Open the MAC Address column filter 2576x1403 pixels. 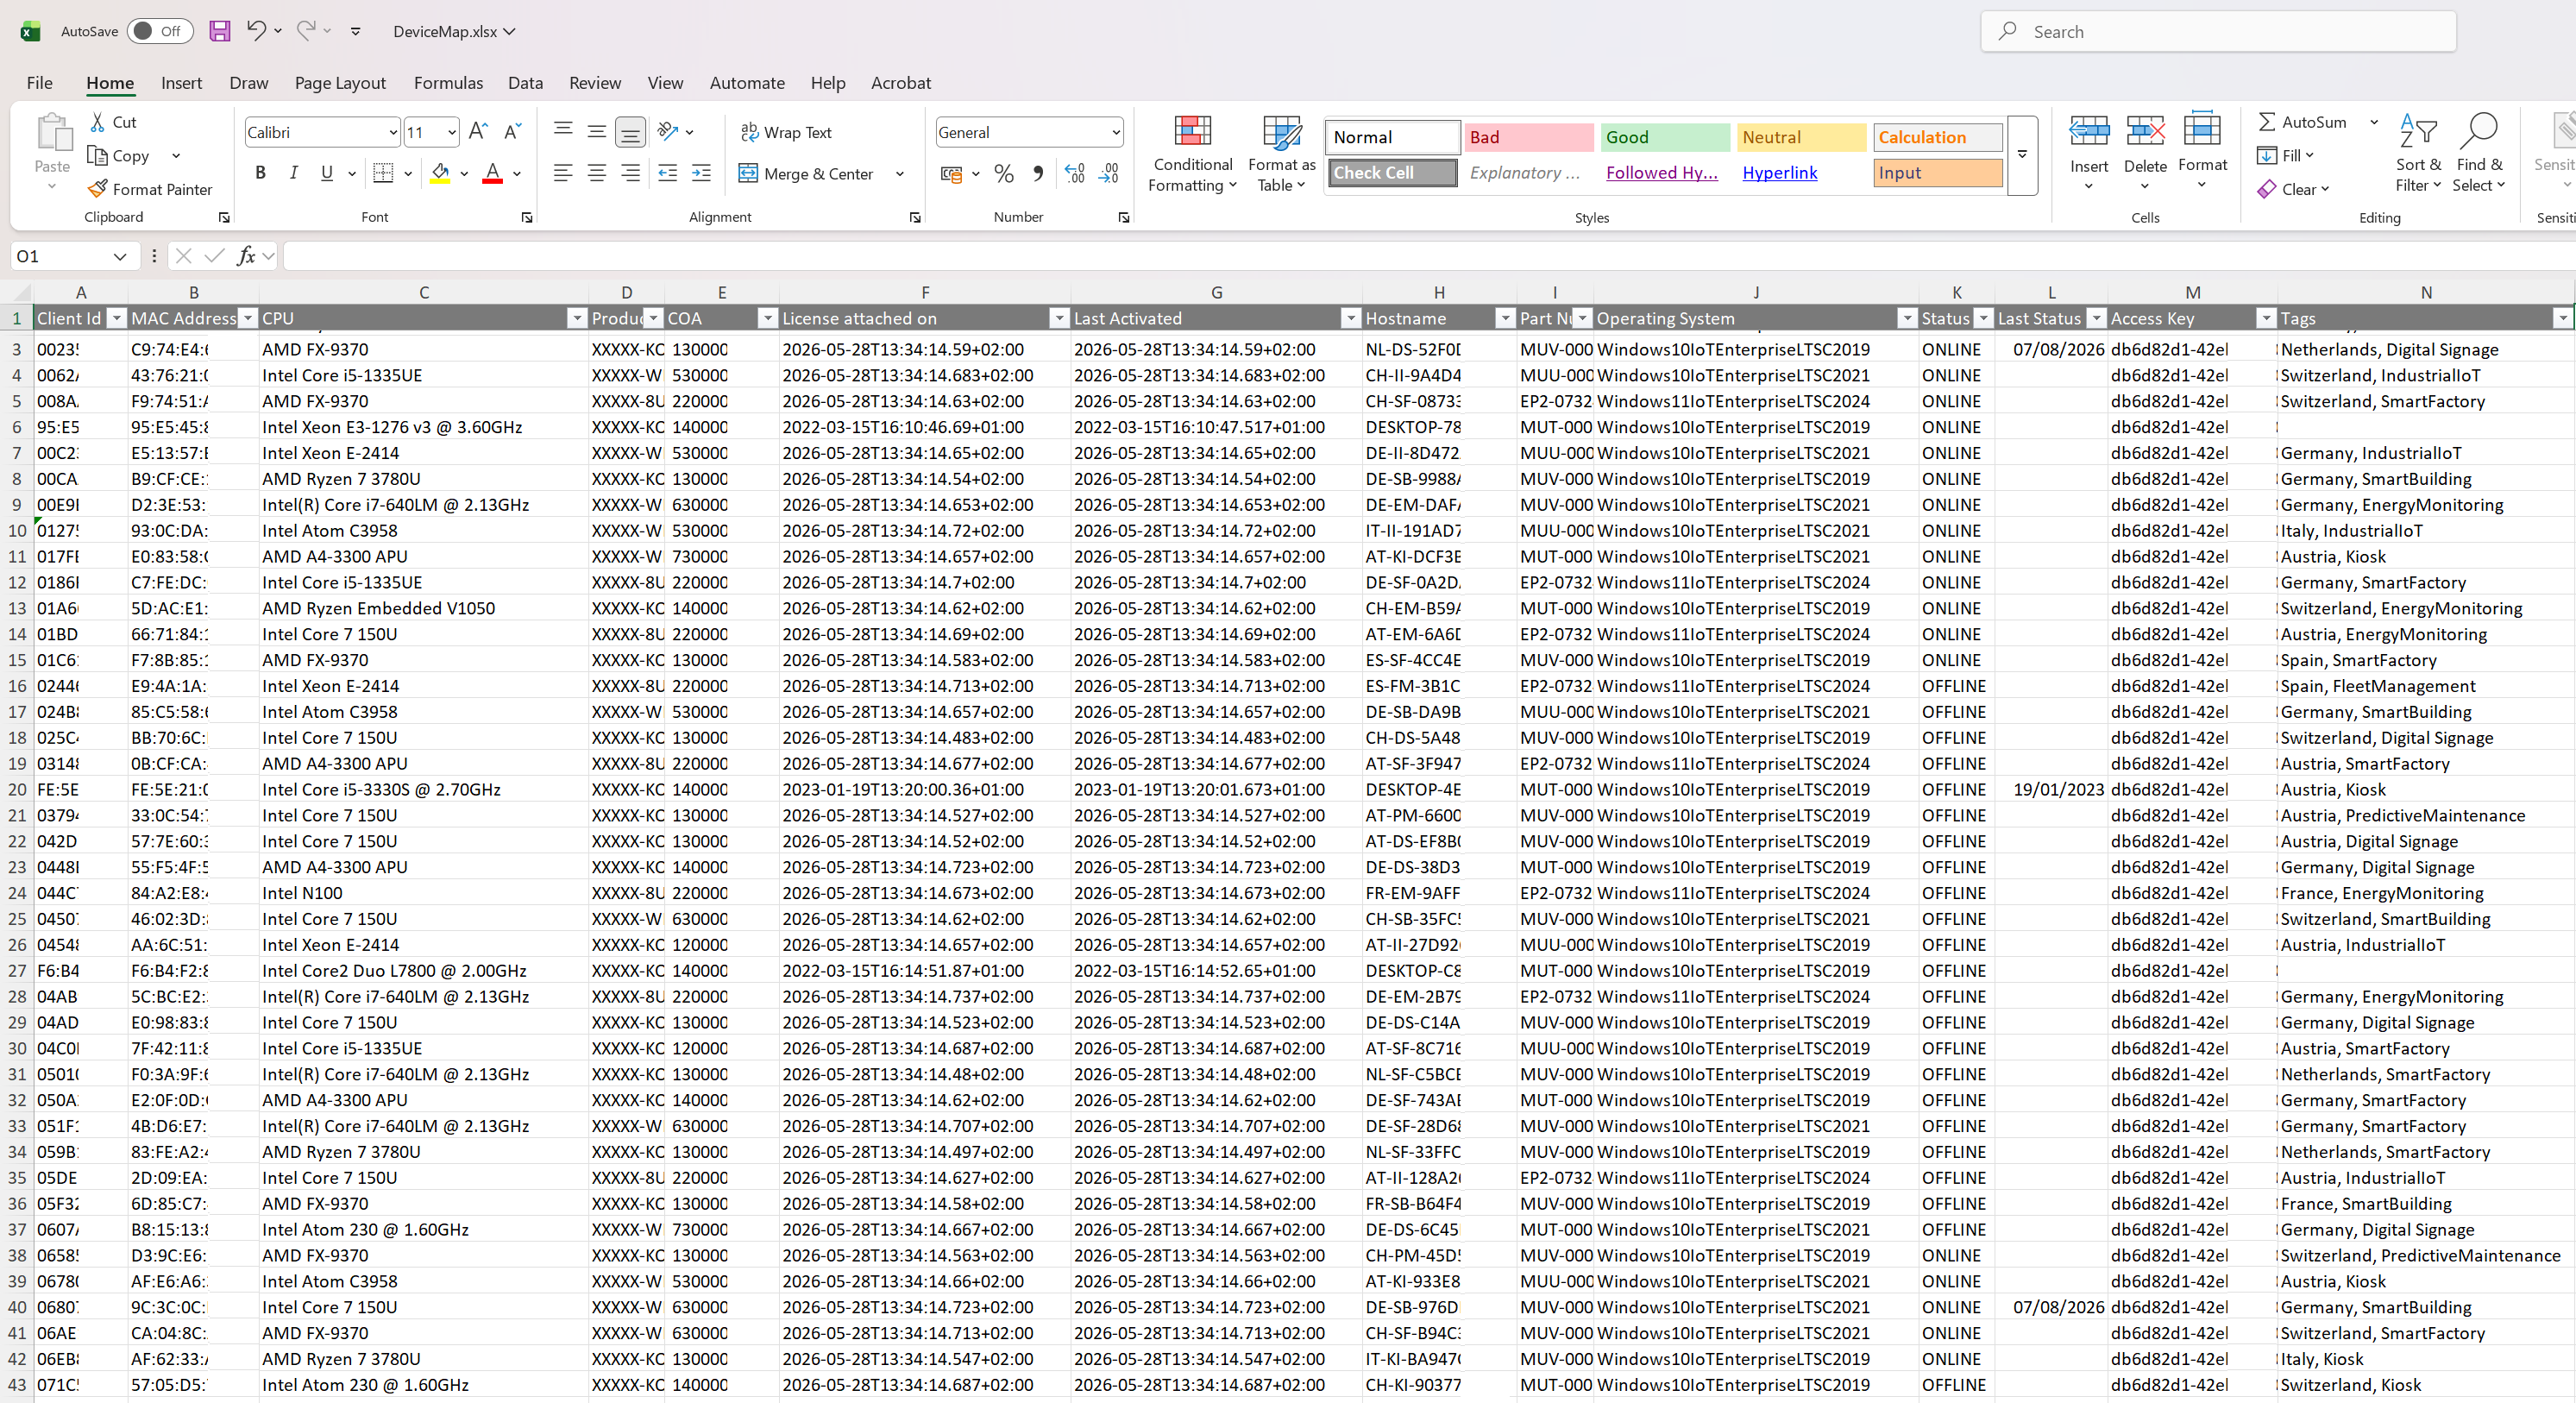(247, 319)
